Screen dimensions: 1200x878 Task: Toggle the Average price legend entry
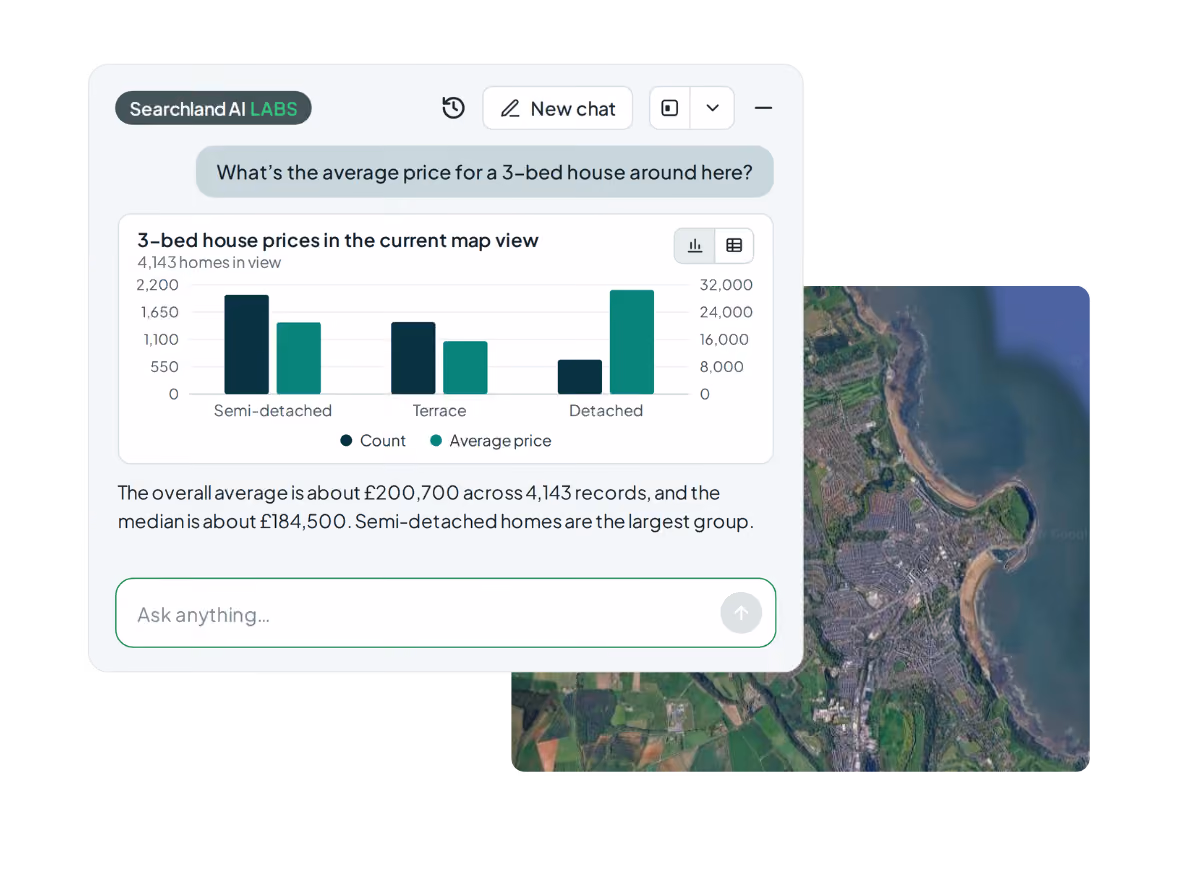[490, 441]
